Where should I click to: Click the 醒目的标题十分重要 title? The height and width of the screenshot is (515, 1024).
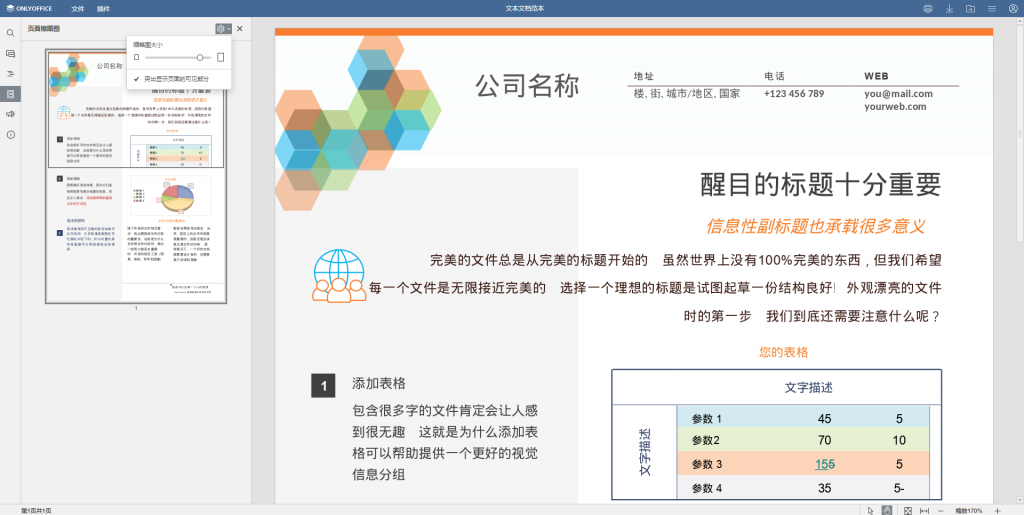820,185
